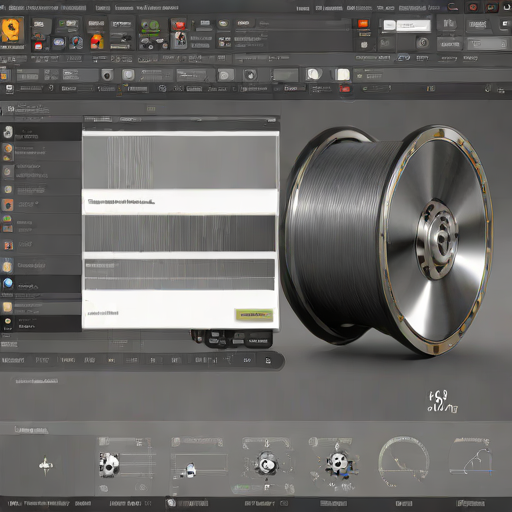Click the small orange icon beside the white input field
The image size is (512, 512).
[x=363, y=24]
